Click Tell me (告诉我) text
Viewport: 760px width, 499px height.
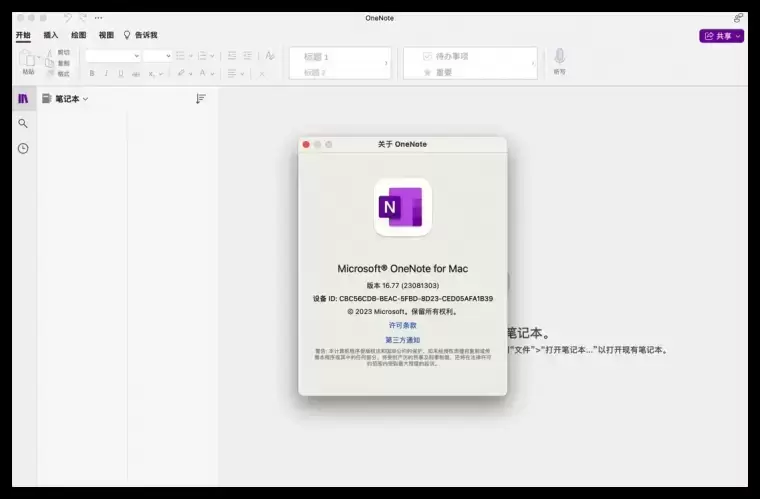[x=146, y=35]
